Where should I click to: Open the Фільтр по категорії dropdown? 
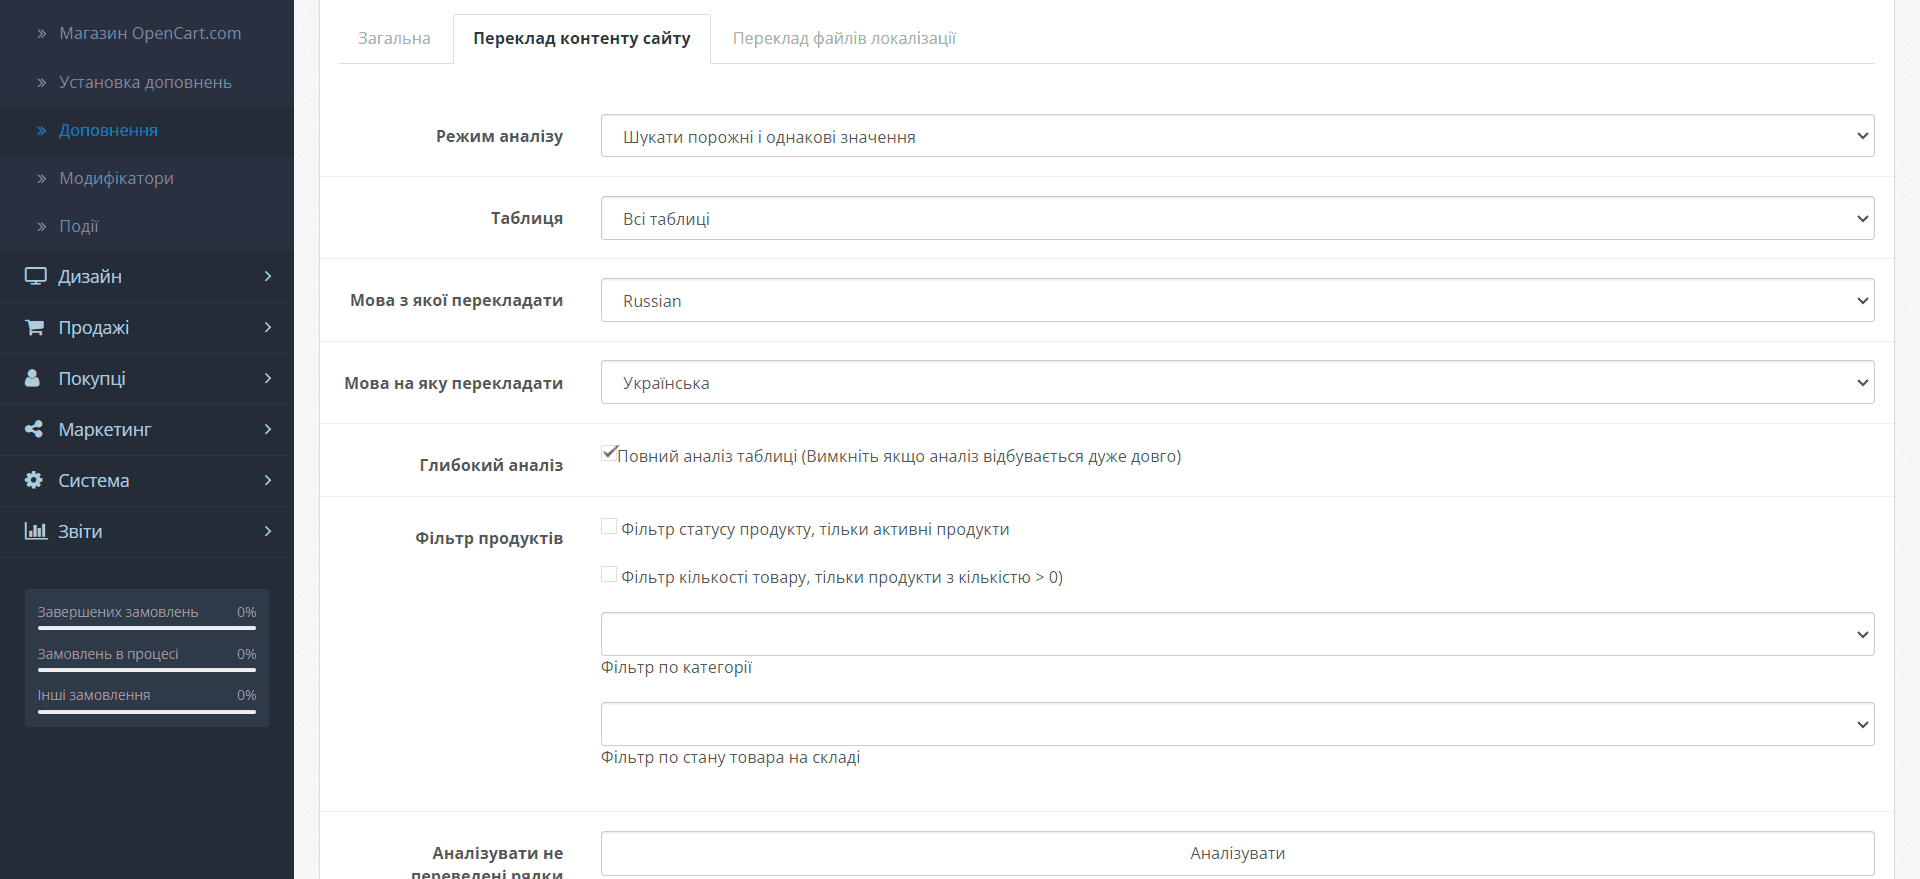pyautogui.click(x=1237, y=634)
